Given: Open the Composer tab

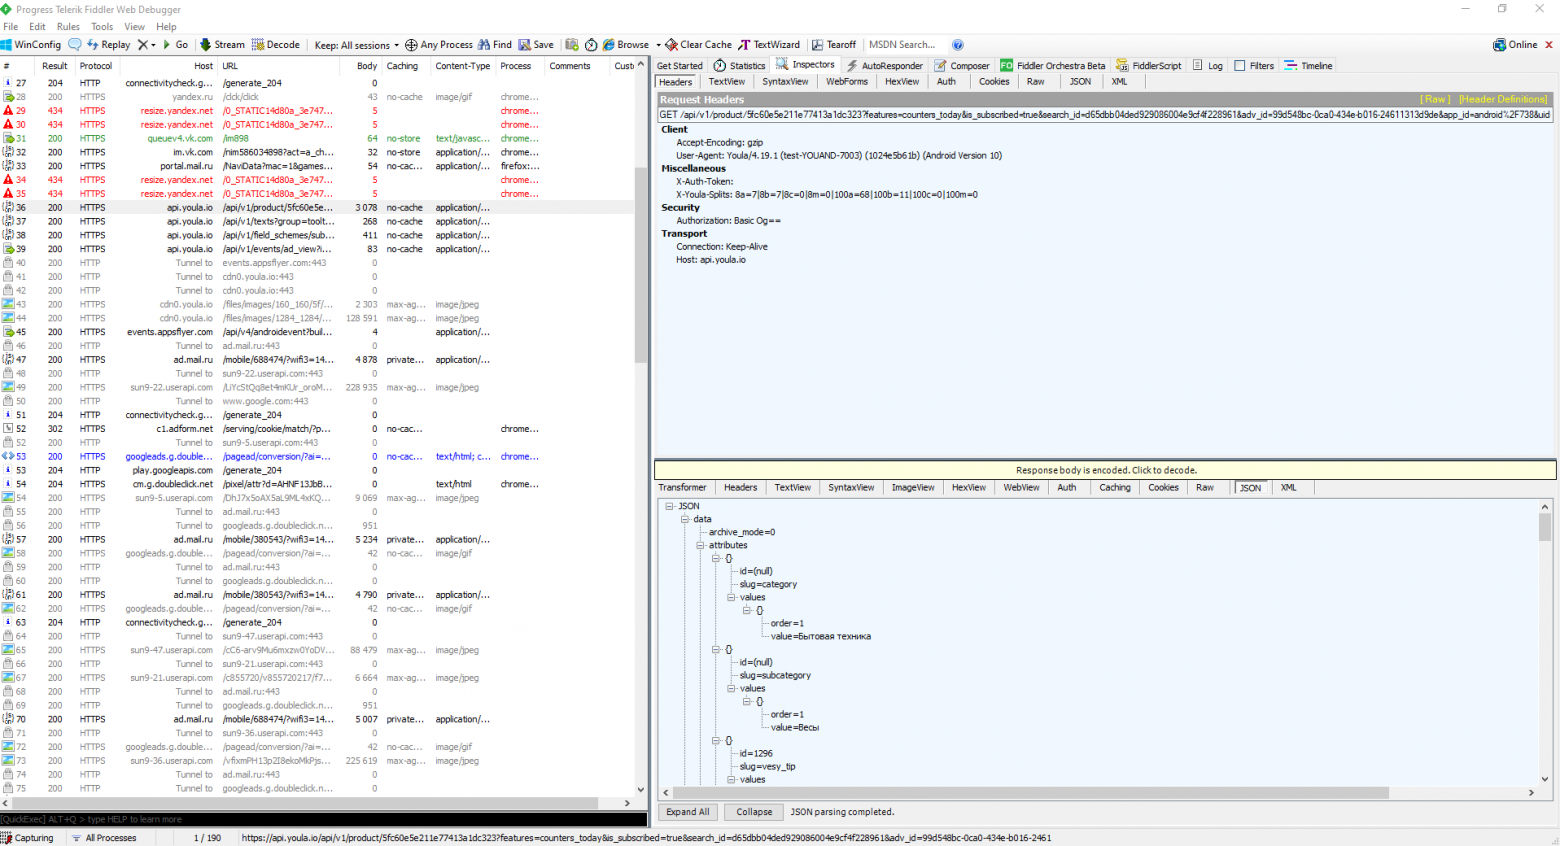Looking at the screenshot, I should [962, 66].
